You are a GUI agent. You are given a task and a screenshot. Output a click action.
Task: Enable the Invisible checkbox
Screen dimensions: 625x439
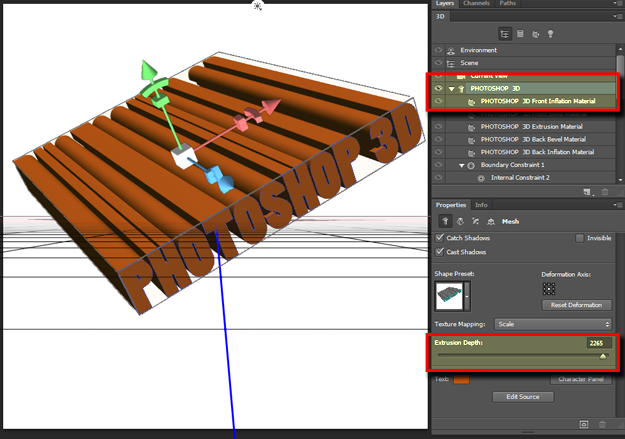579,238
